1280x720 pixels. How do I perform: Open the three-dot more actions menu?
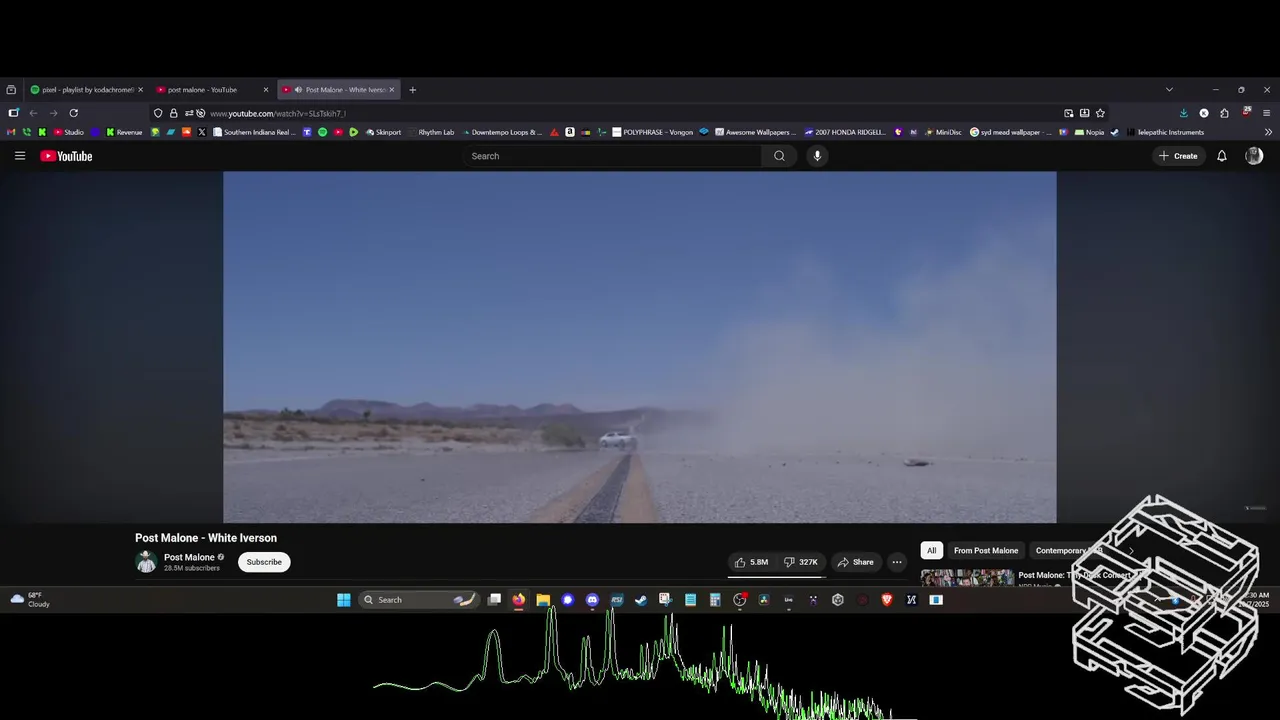896,562
